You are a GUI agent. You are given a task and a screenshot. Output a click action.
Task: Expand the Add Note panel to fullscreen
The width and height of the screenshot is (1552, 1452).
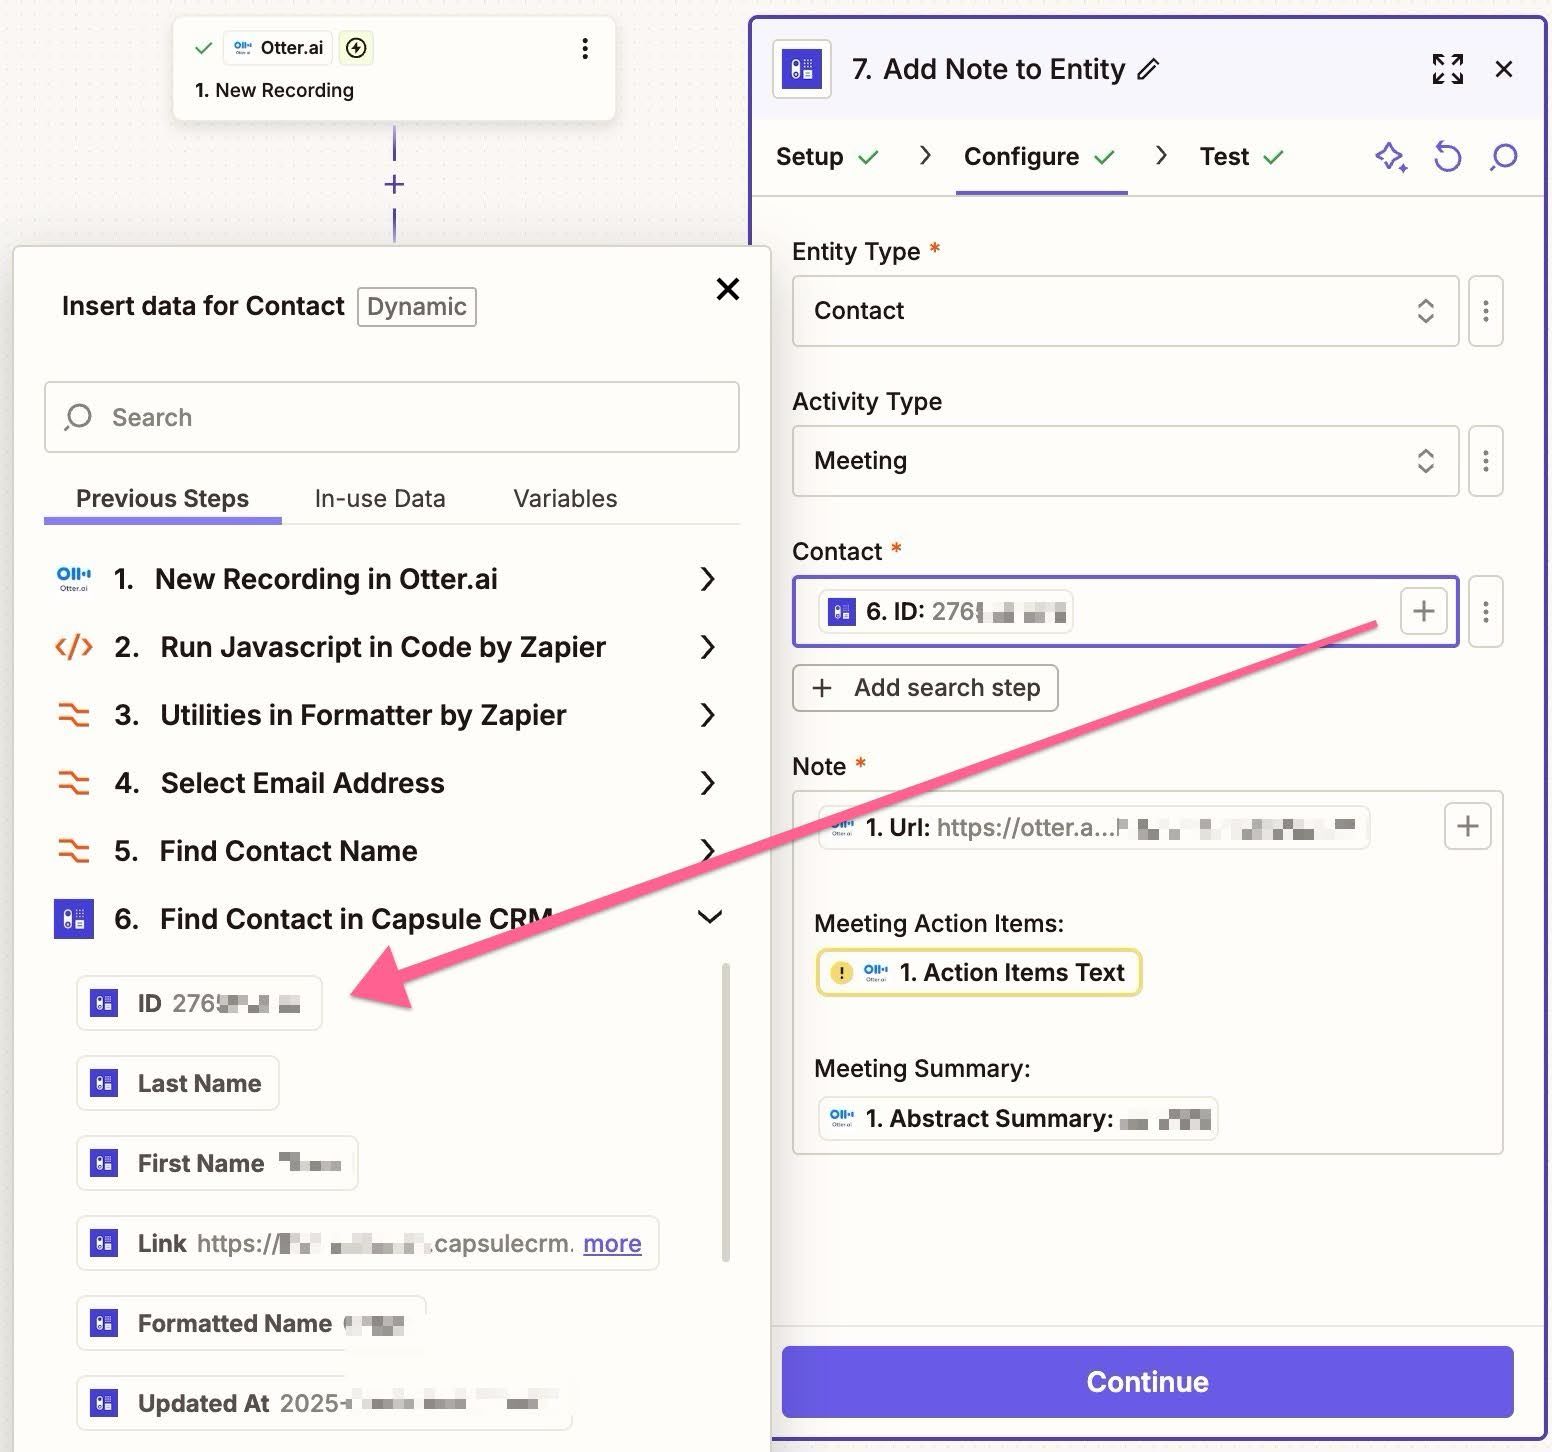pos(1447,69)
